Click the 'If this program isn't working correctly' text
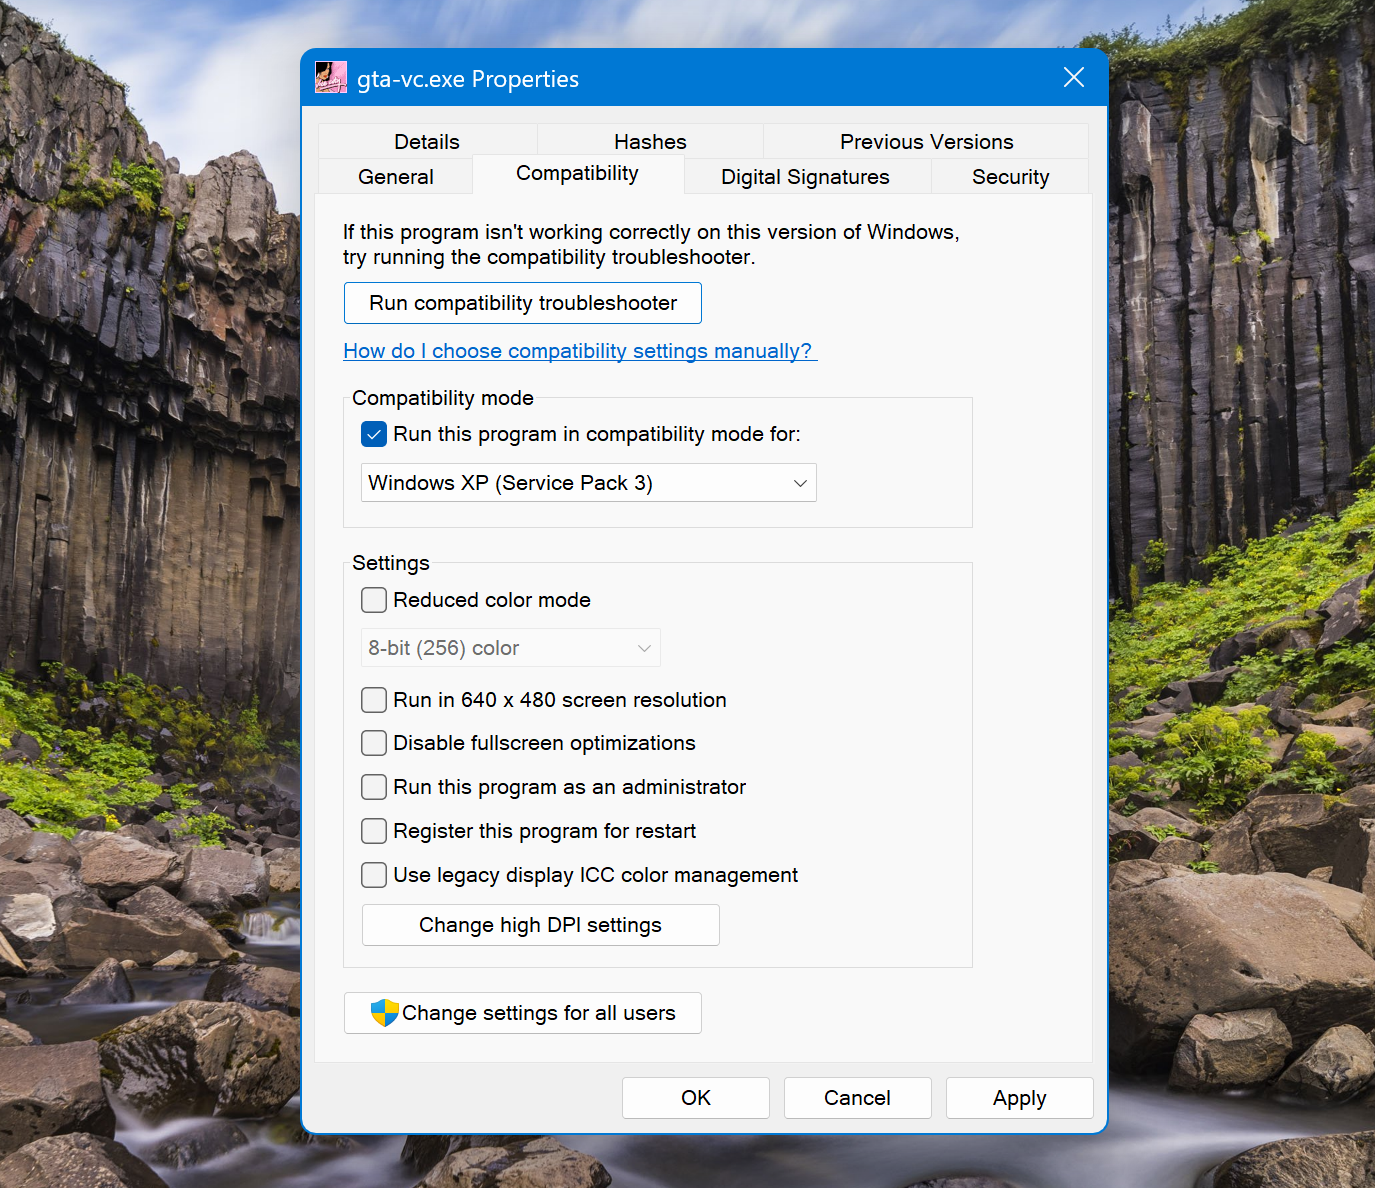 [651, 244]
